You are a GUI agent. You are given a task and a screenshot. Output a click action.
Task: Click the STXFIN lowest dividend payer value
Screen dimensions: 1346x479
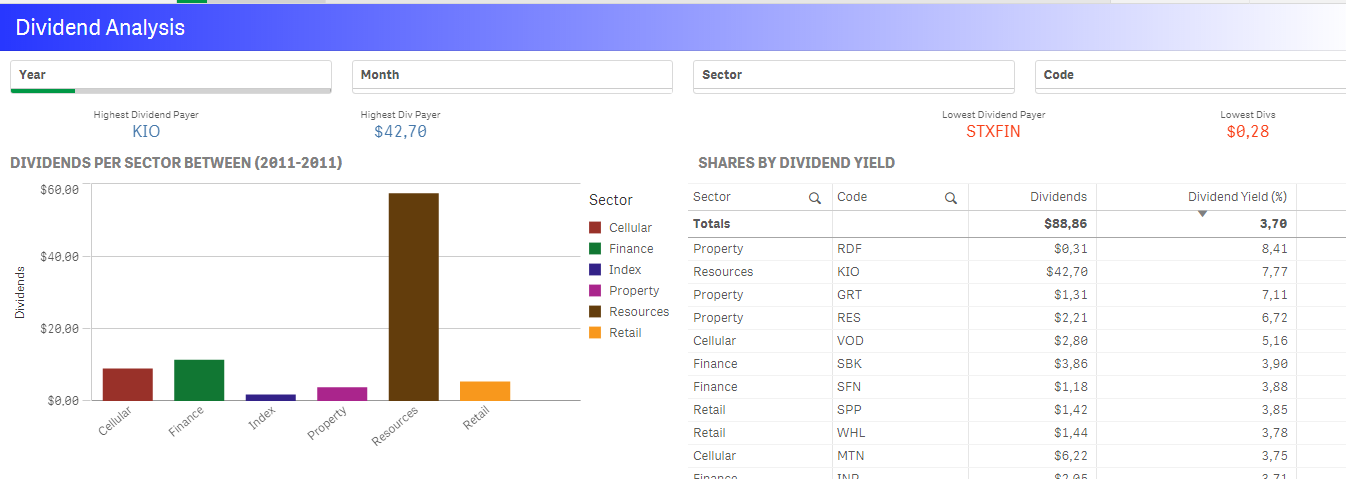coord(993,131)
